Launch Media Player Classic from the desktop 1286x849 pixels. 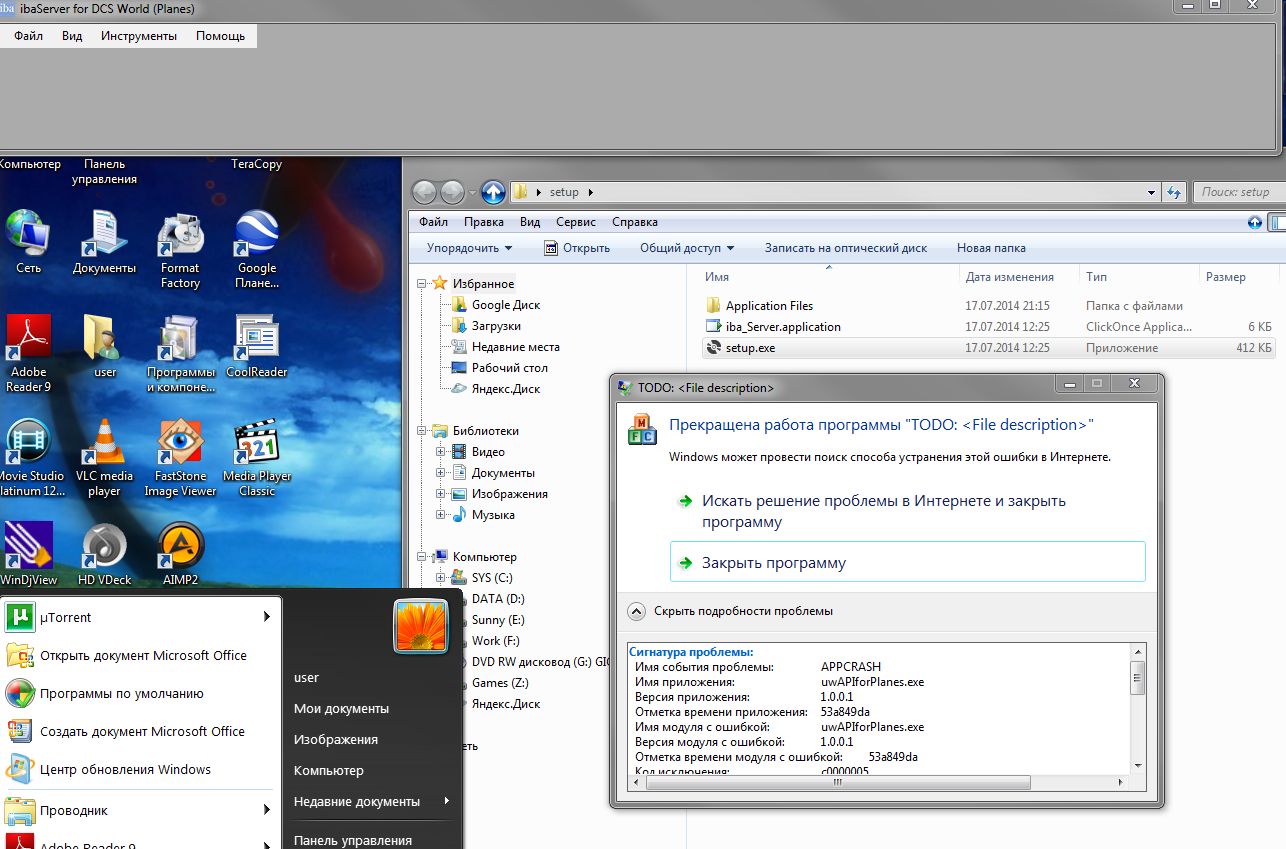tap(257, 457)
